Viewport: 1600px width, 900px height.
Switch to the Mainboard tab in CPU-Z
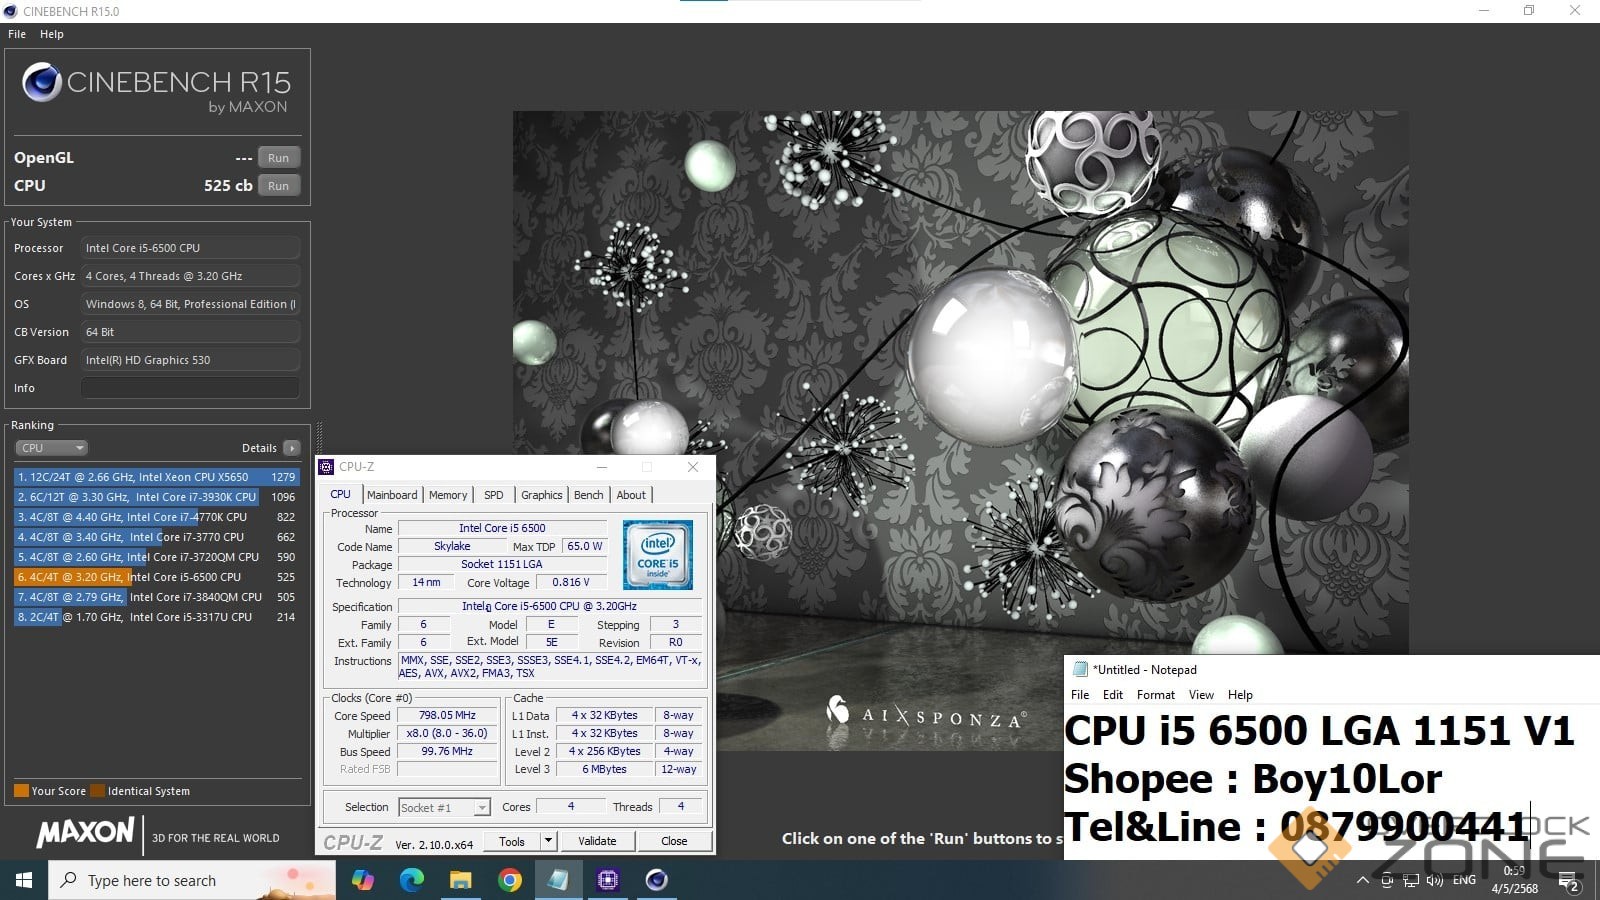pos(392,495)
